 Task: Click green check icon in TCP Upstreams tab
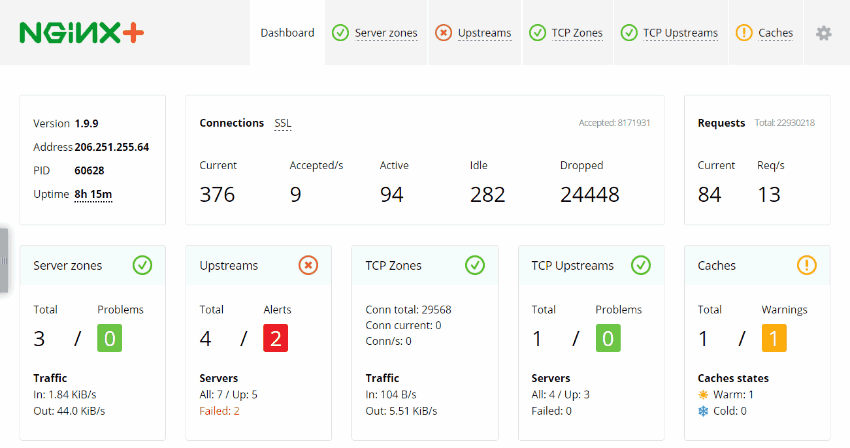coord(629,33)
